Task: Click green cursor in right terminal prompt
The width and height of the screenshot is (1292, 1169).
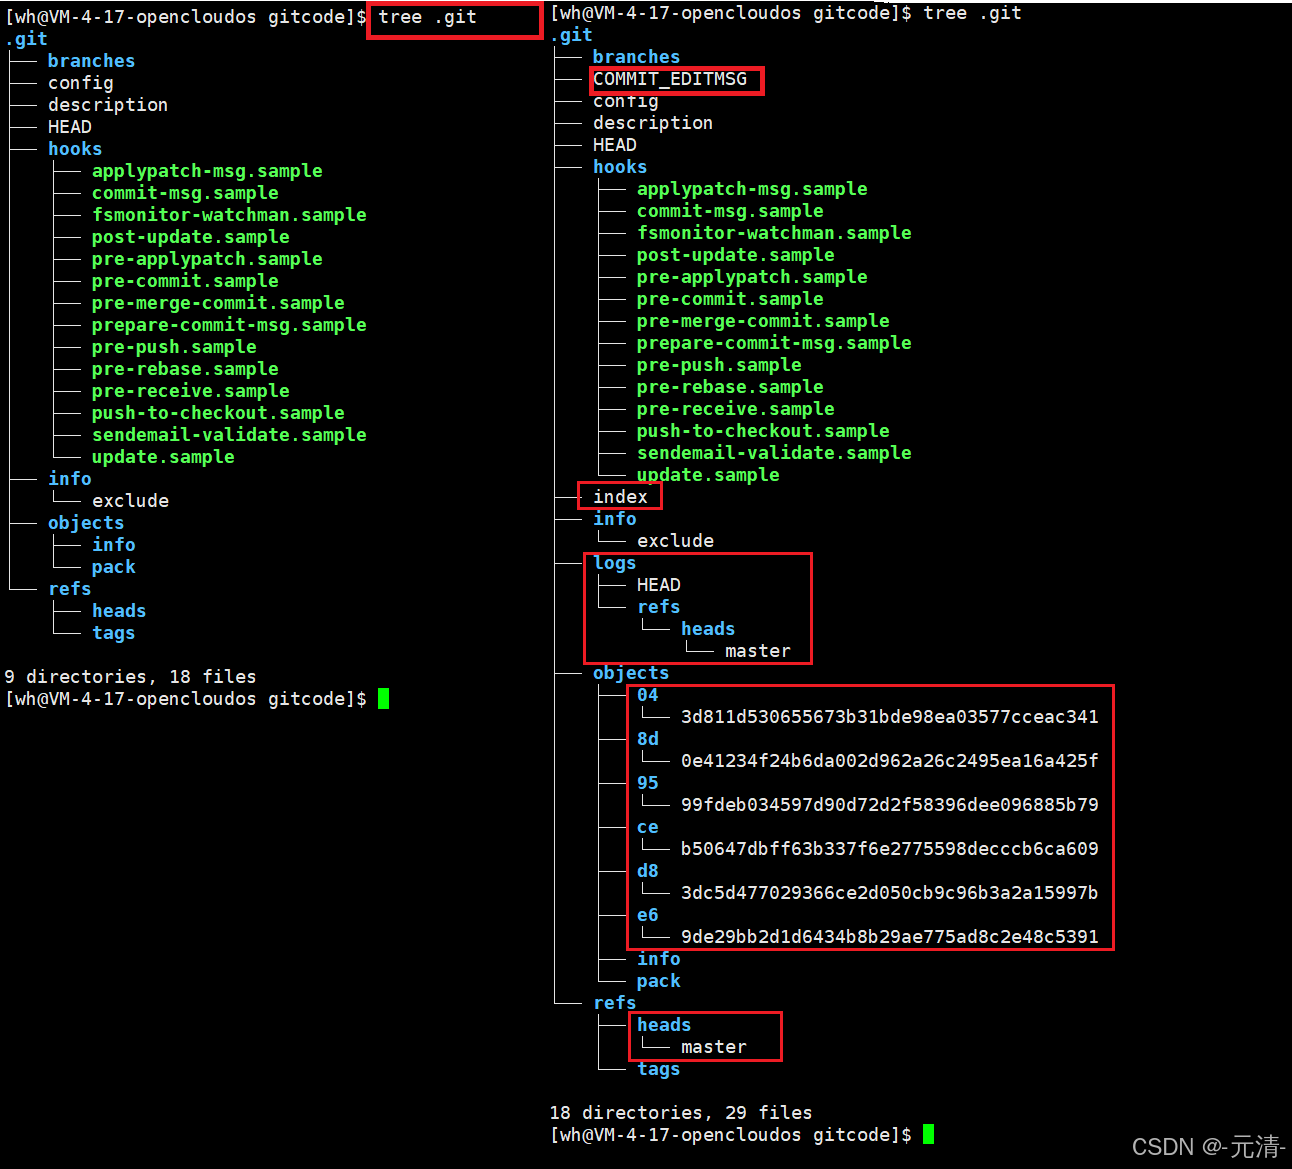Action: (928, 1135)
